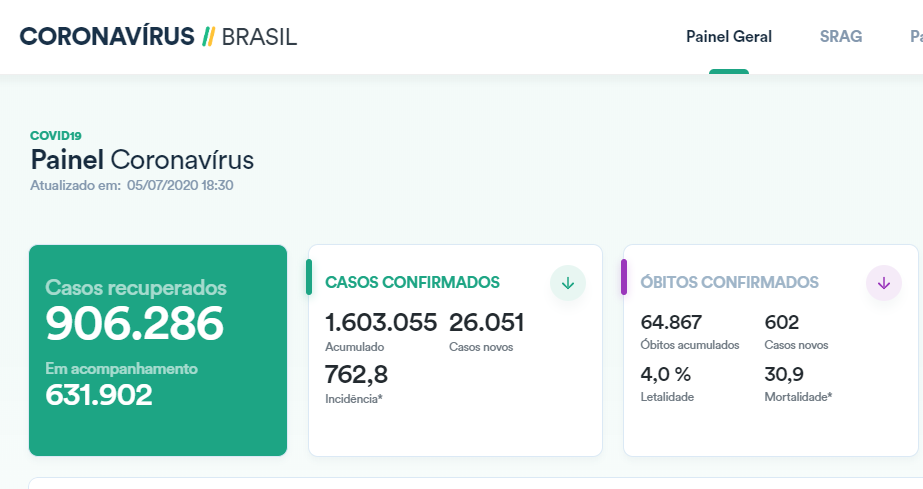The height and width of the screenshot is (489, 923).
Task: Click the 762,8 Incidência value
Action: click(x=357, y=375)
